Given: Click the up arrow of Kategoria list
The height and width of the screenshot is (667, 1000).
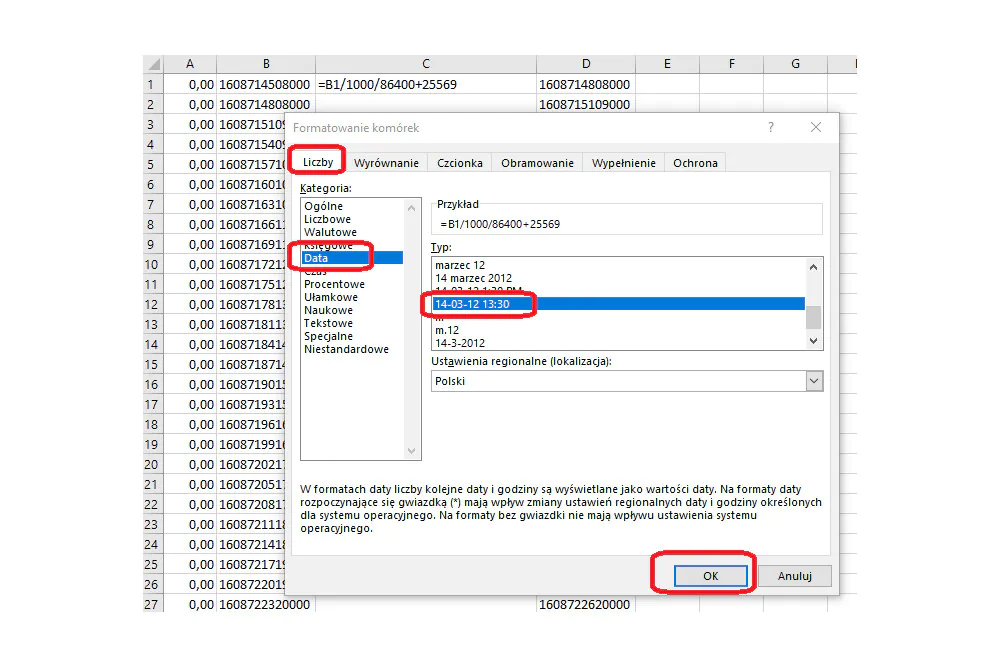Looking at the screenshot, I should click(x=411, y=208).
